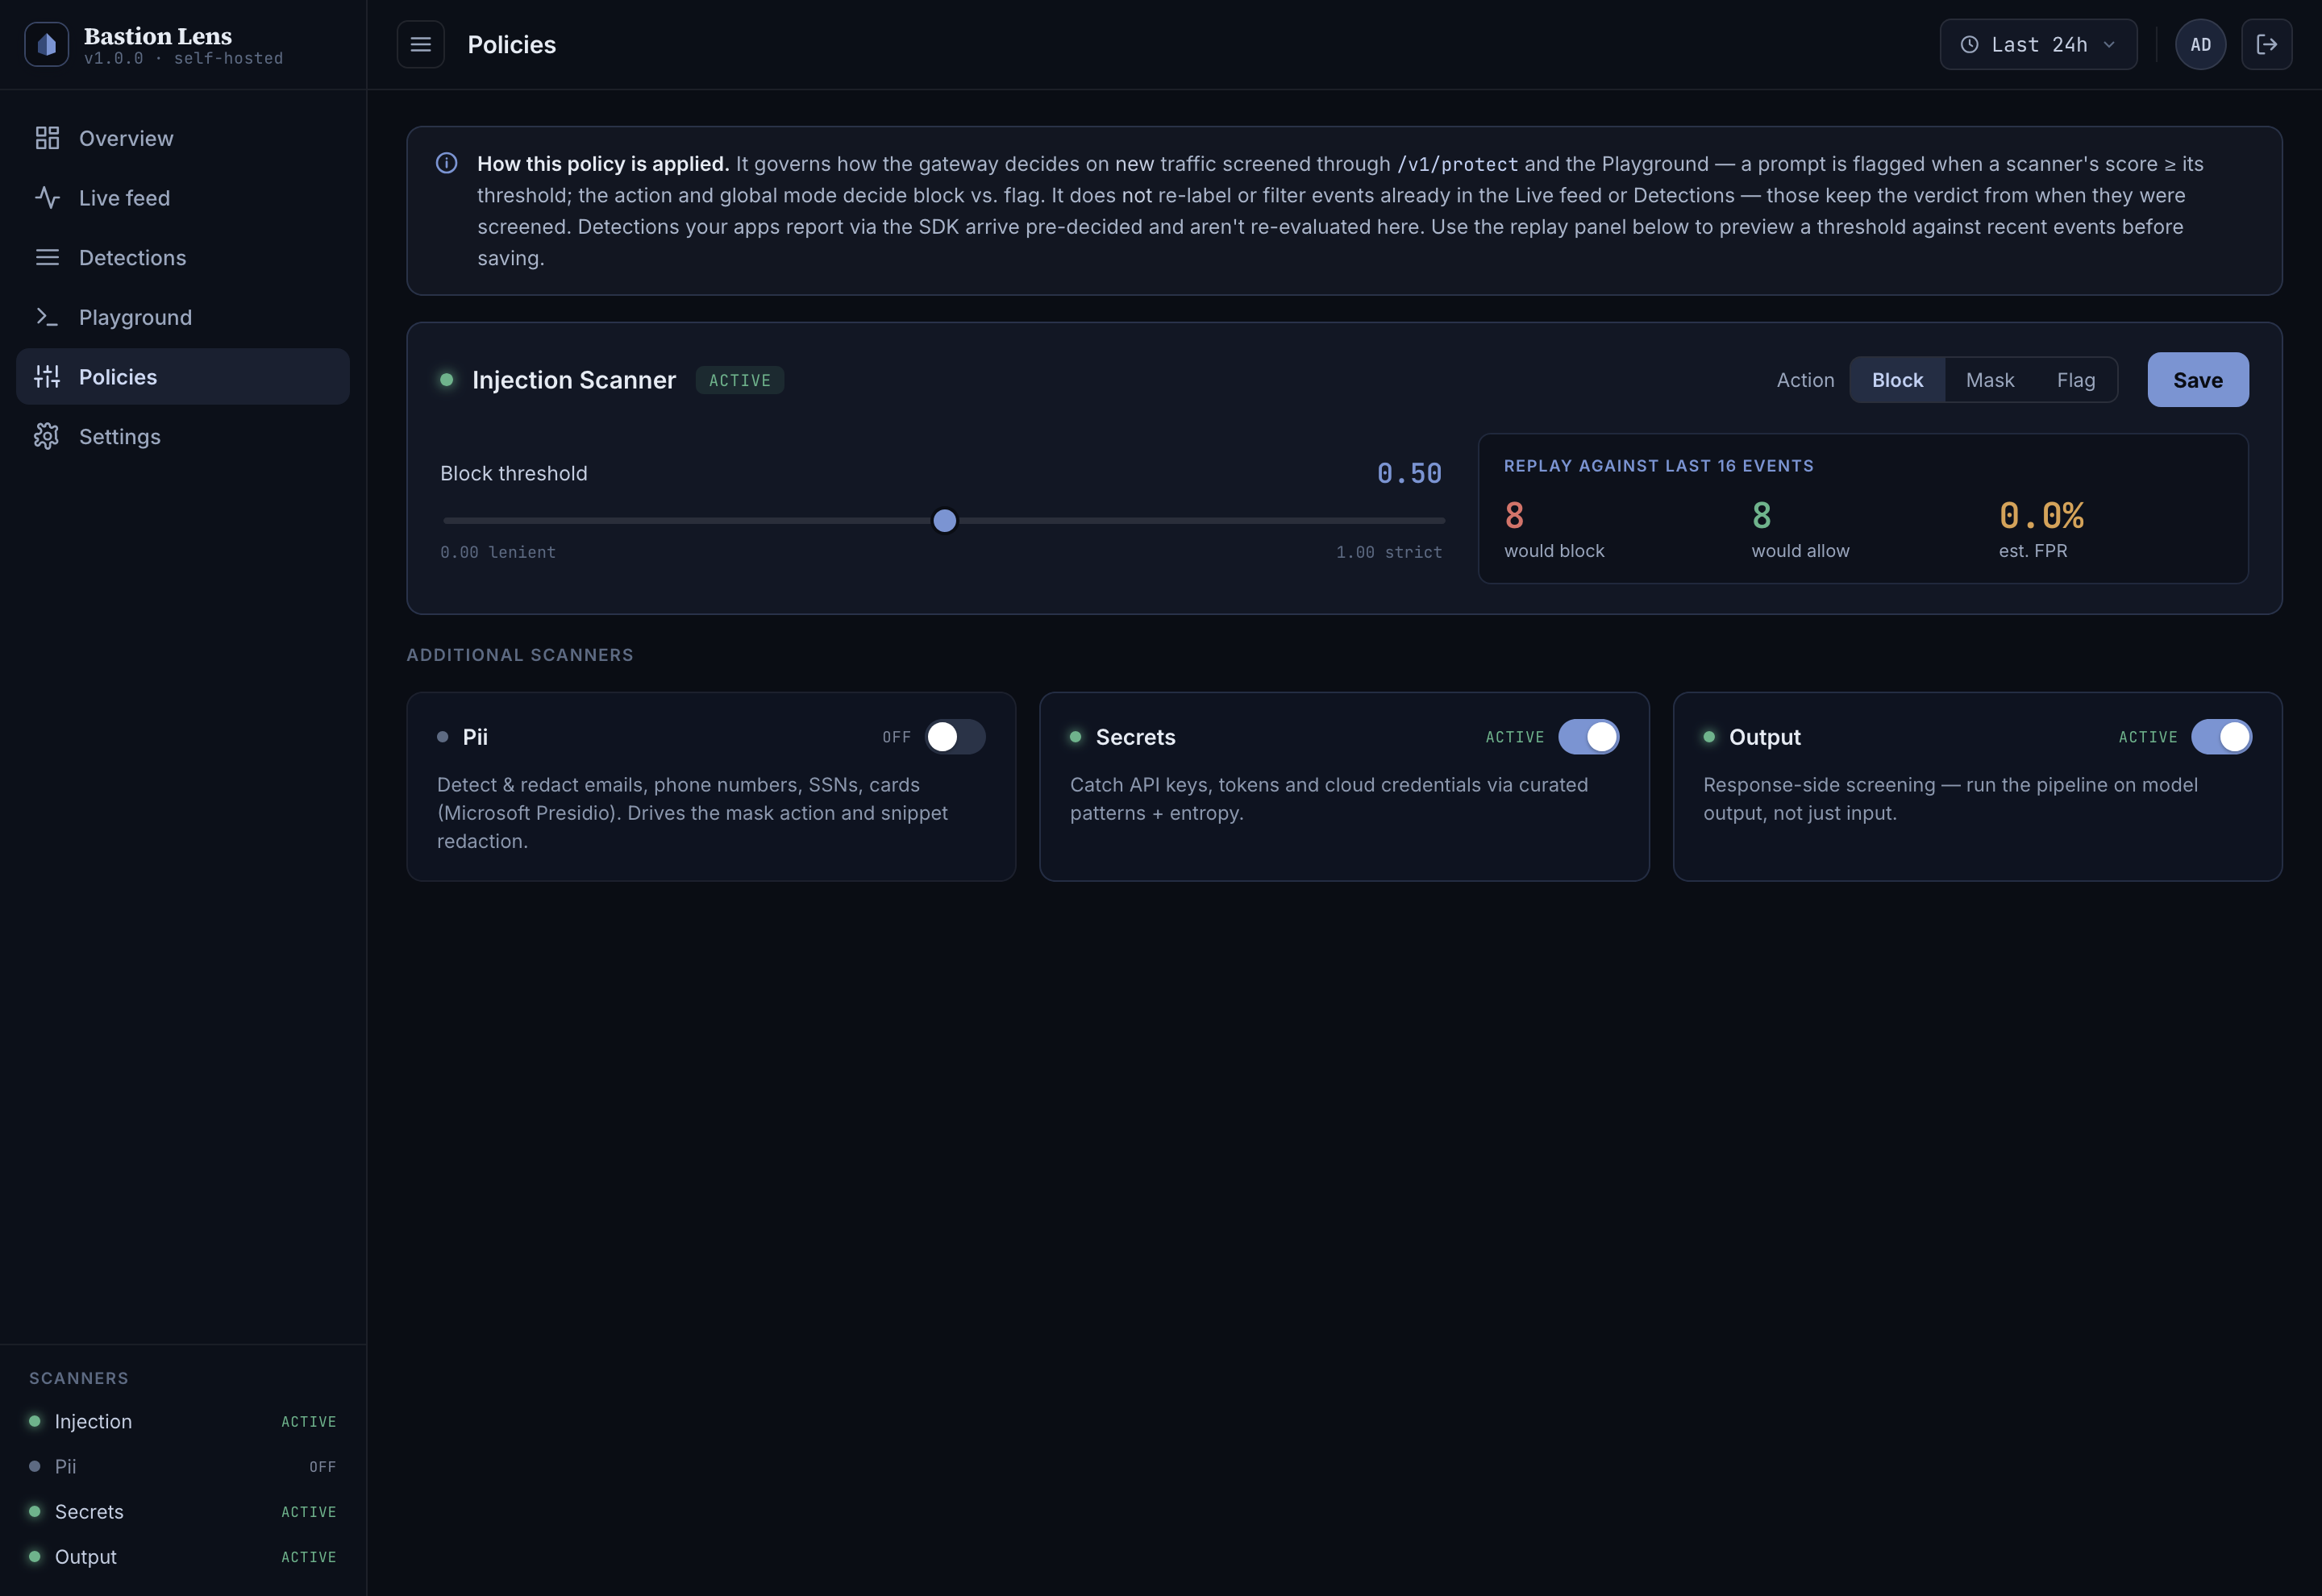Click the Injection scanner row in sidebar footer
This screenshot has height=1596, width=2322.
183,1421
